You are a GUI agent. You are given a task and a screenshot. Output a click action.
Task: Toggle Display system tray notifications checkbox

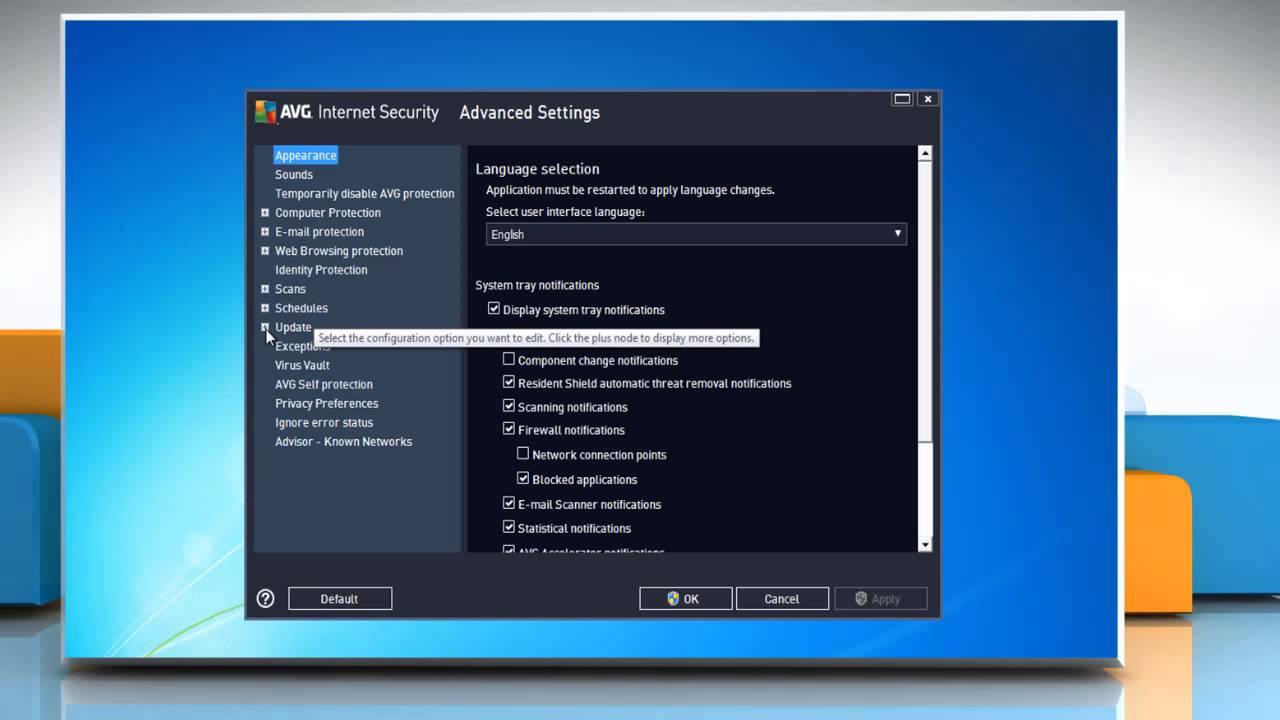(x=494, y=309)
